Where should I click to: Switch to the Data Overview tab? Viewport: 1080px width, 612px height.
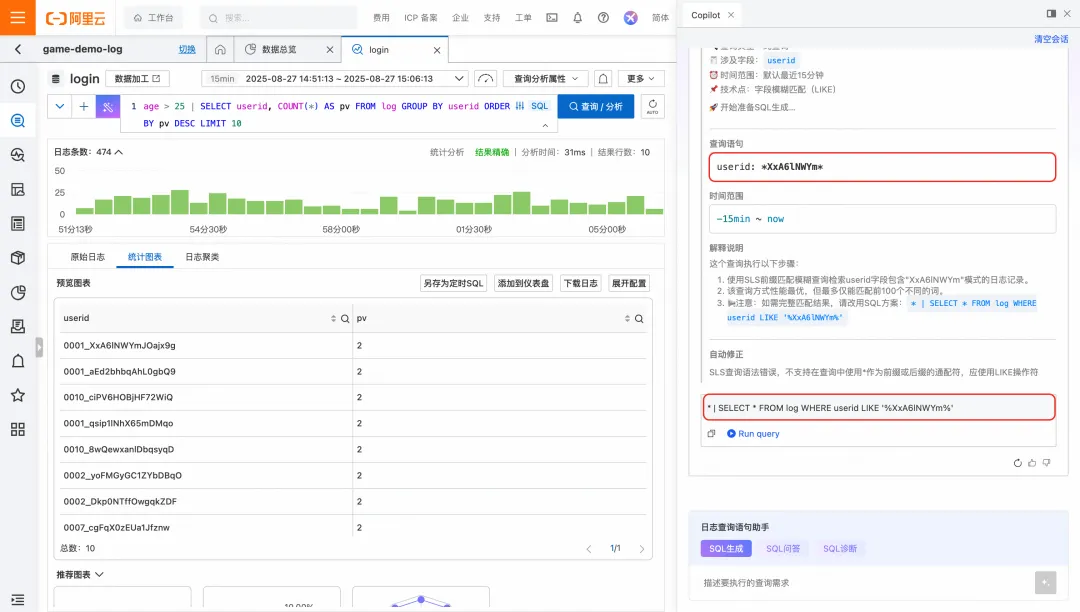pyautogui.click(x=279, y=50)
